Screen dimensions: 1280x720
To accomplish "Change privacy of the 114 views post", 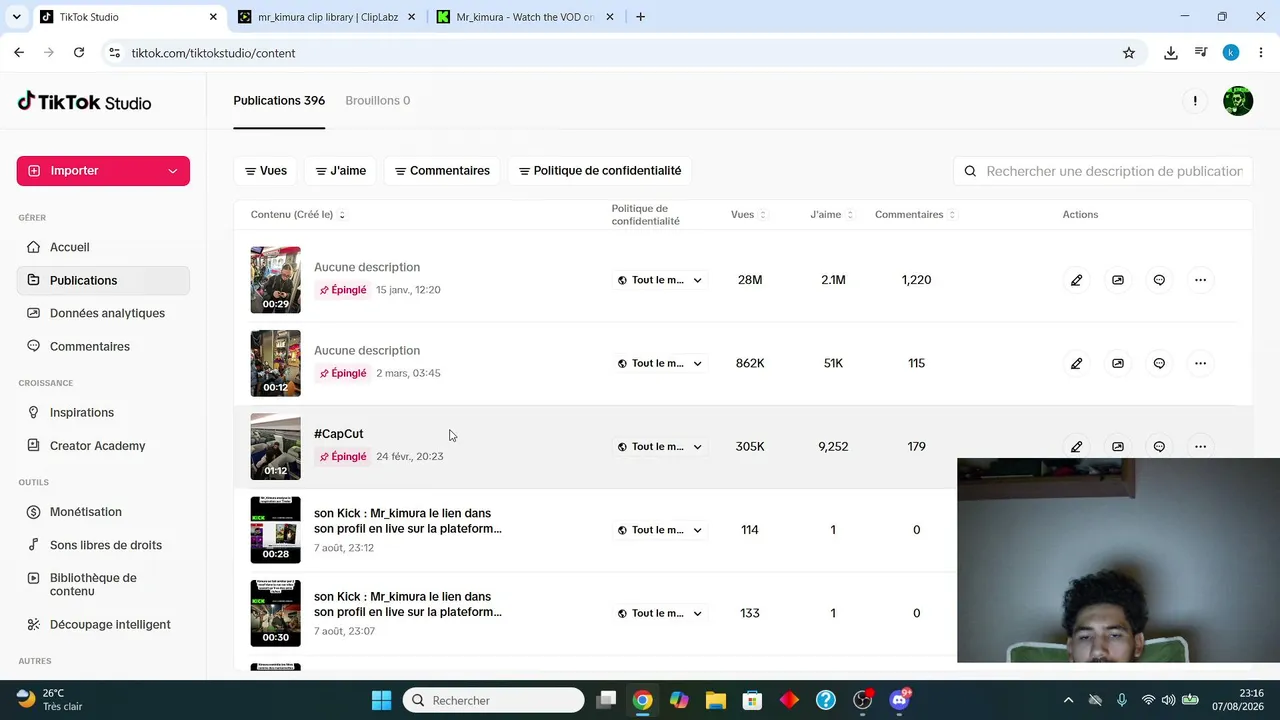I will tap(660, 530).
